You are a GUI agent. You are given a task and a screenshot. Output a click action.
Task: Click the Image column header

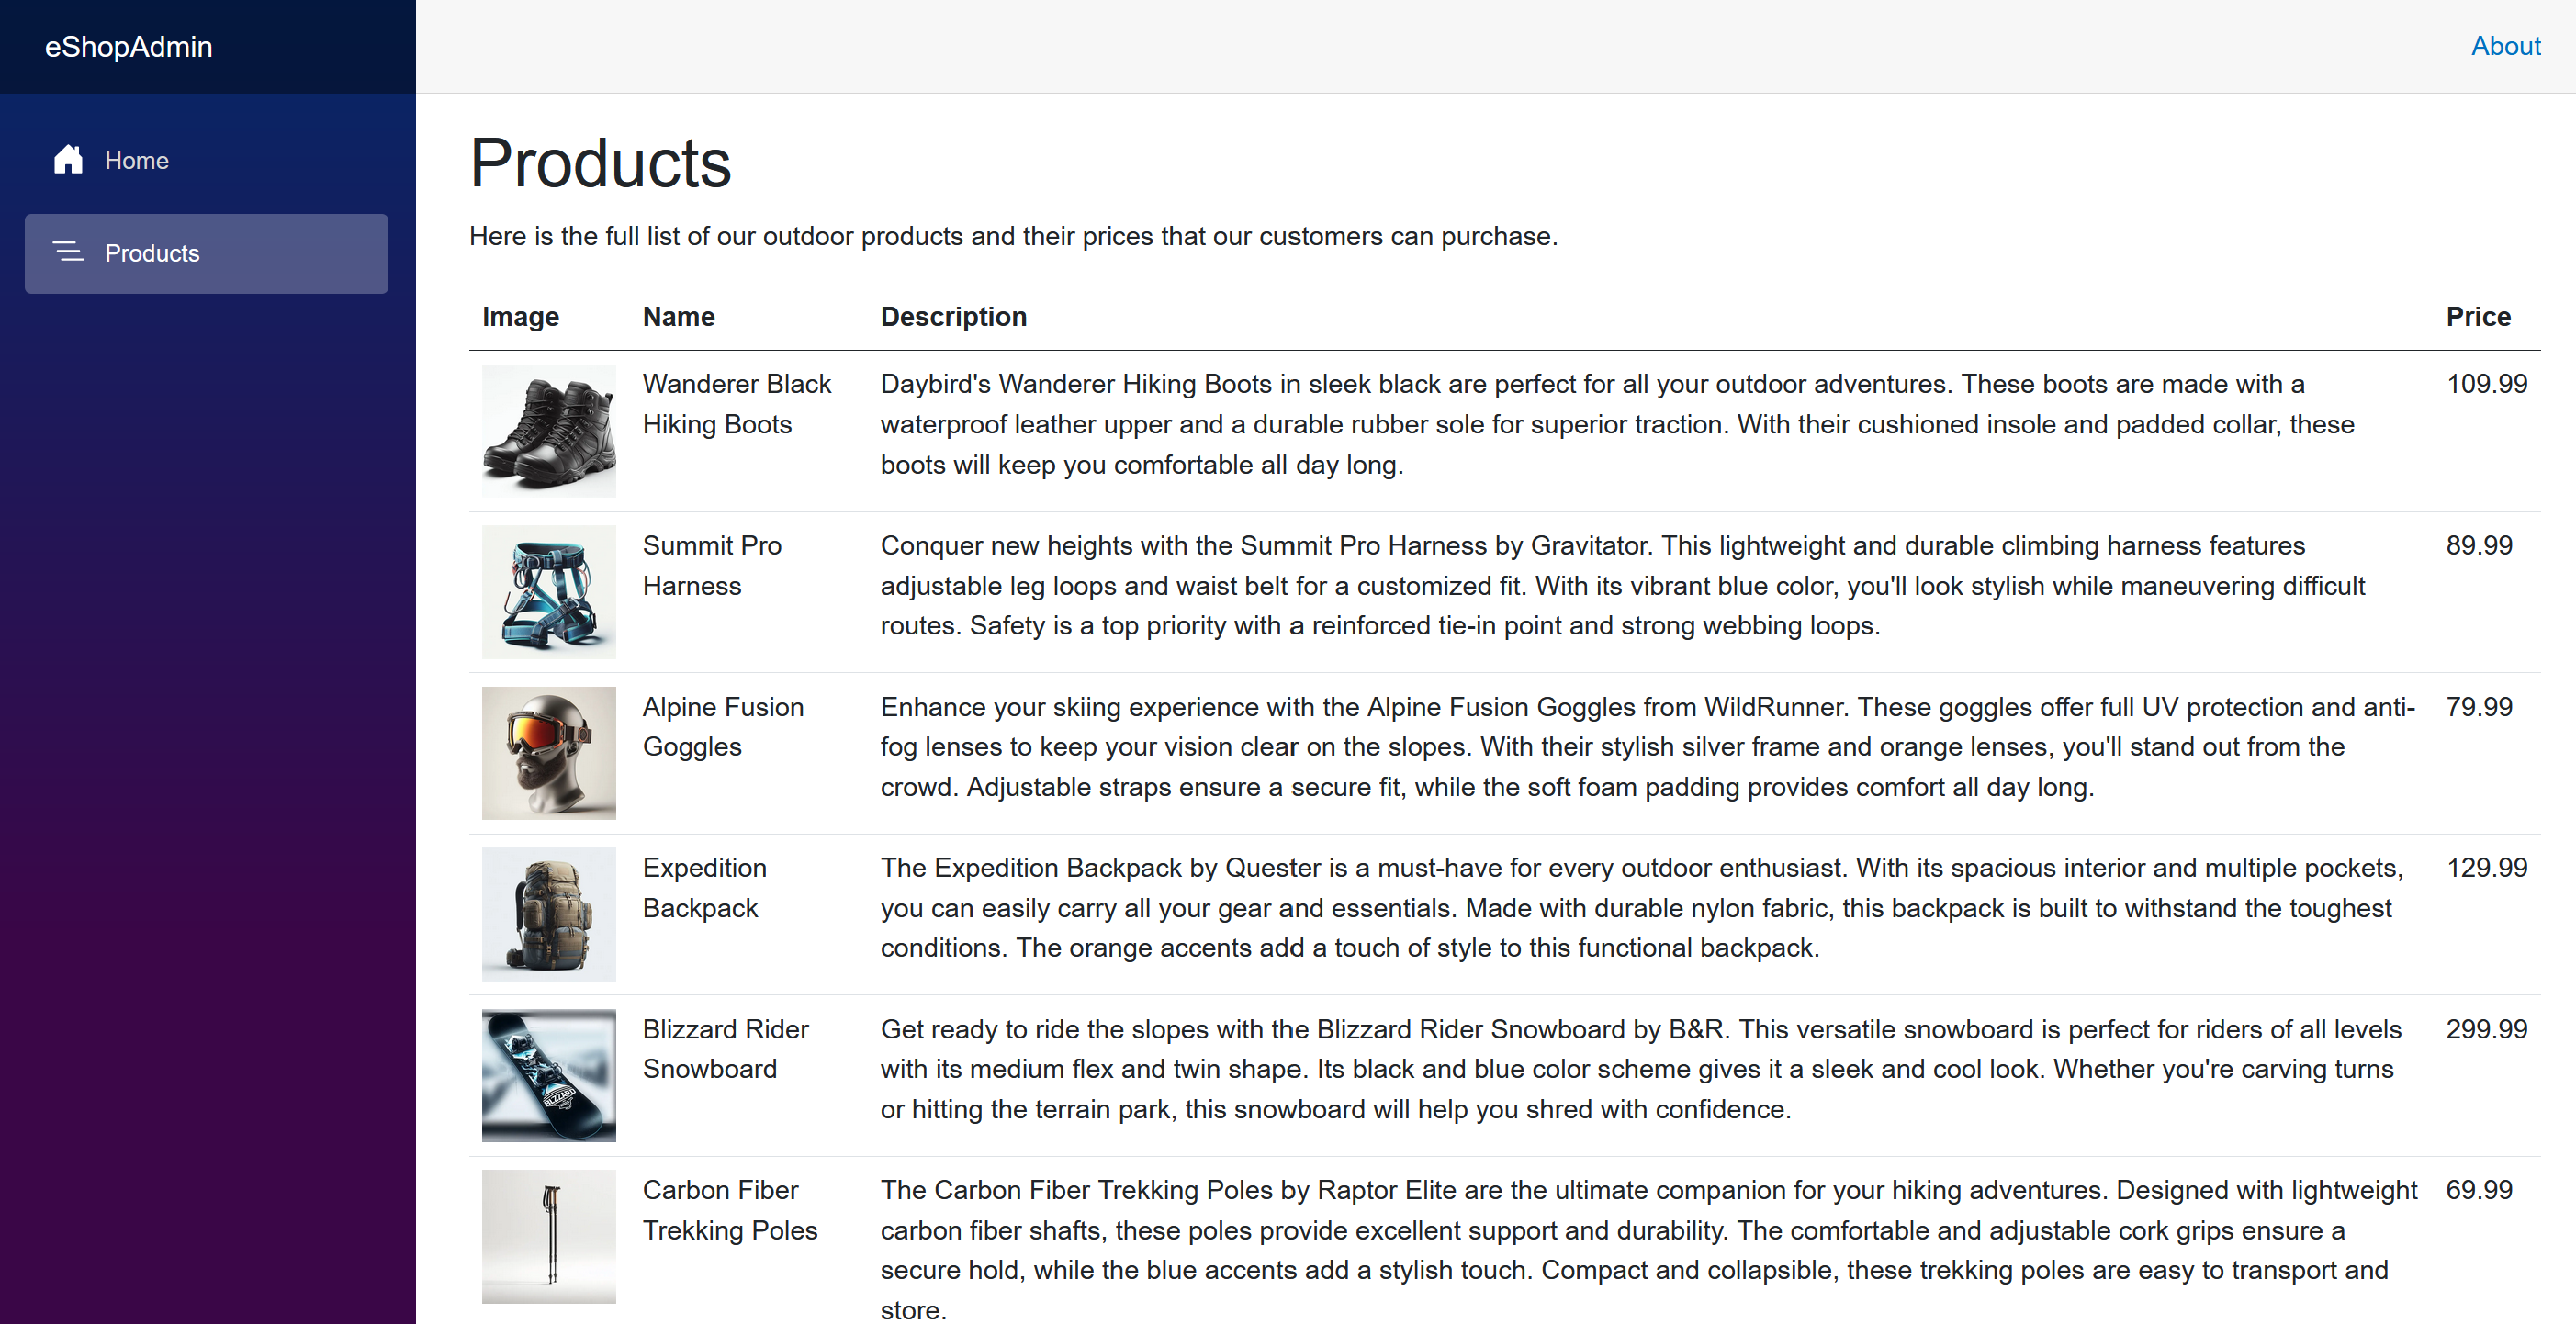pos(519,316)
